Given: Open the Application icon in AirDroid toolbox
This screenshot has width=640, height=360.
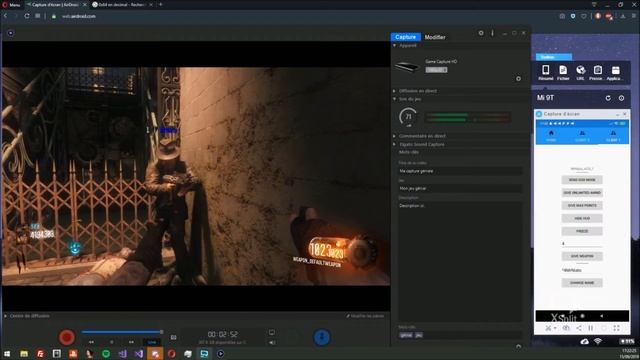Looking at the screenshot, I should point(615,73).
